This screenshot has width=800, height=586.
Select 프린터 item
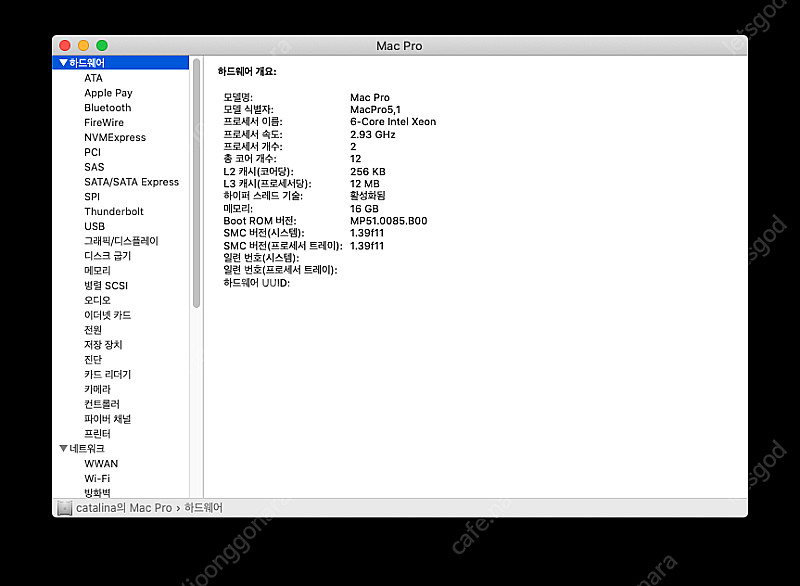tap(97, 433)
